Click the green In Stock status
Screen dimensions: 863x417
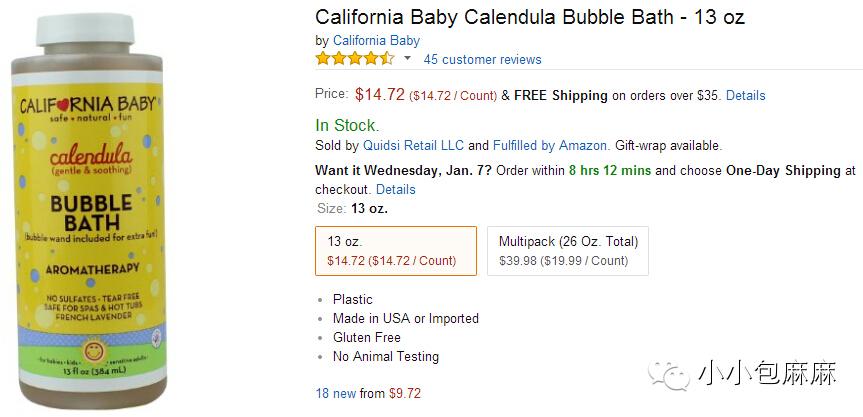[x=347, y=126]
